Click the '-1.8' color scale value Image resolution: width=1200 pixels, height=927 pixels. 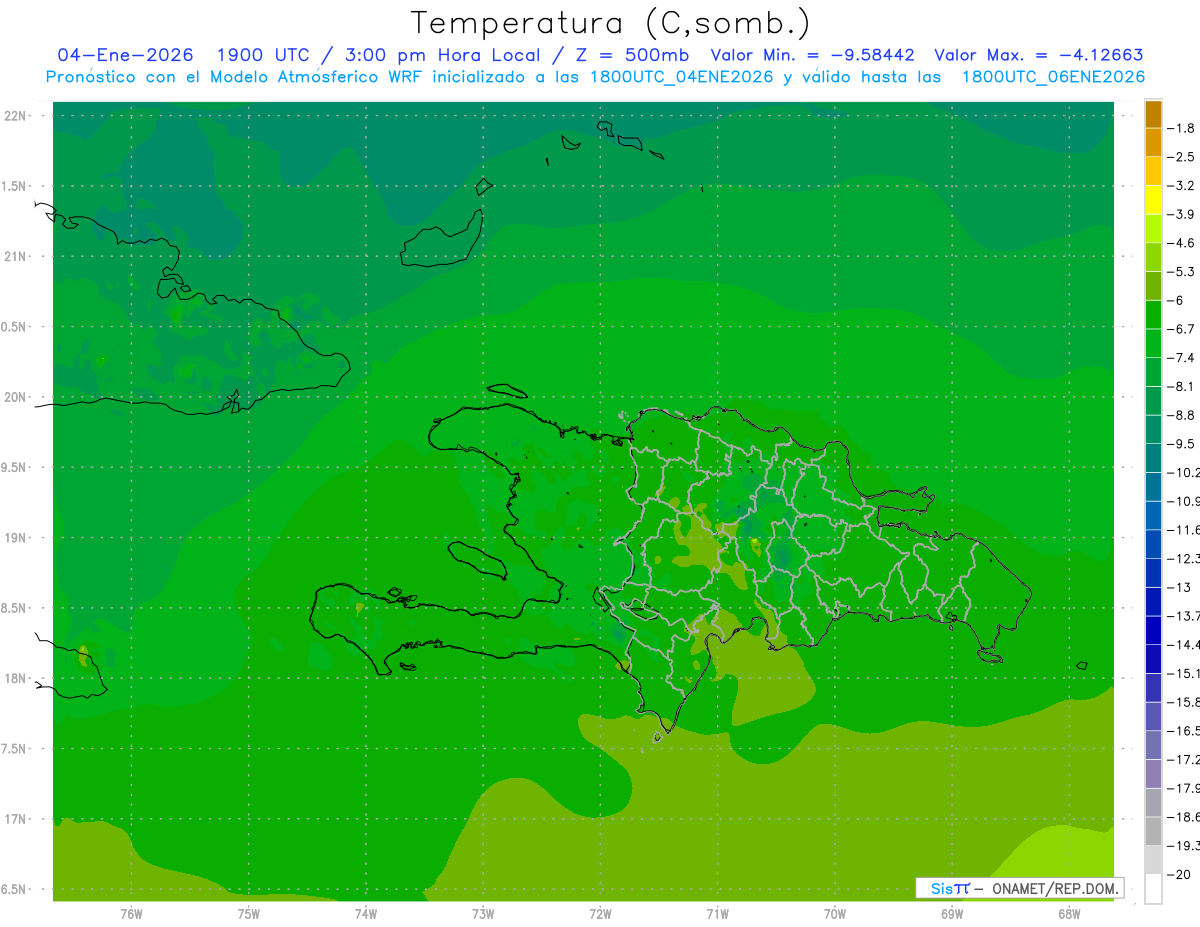coord(1182,128)
